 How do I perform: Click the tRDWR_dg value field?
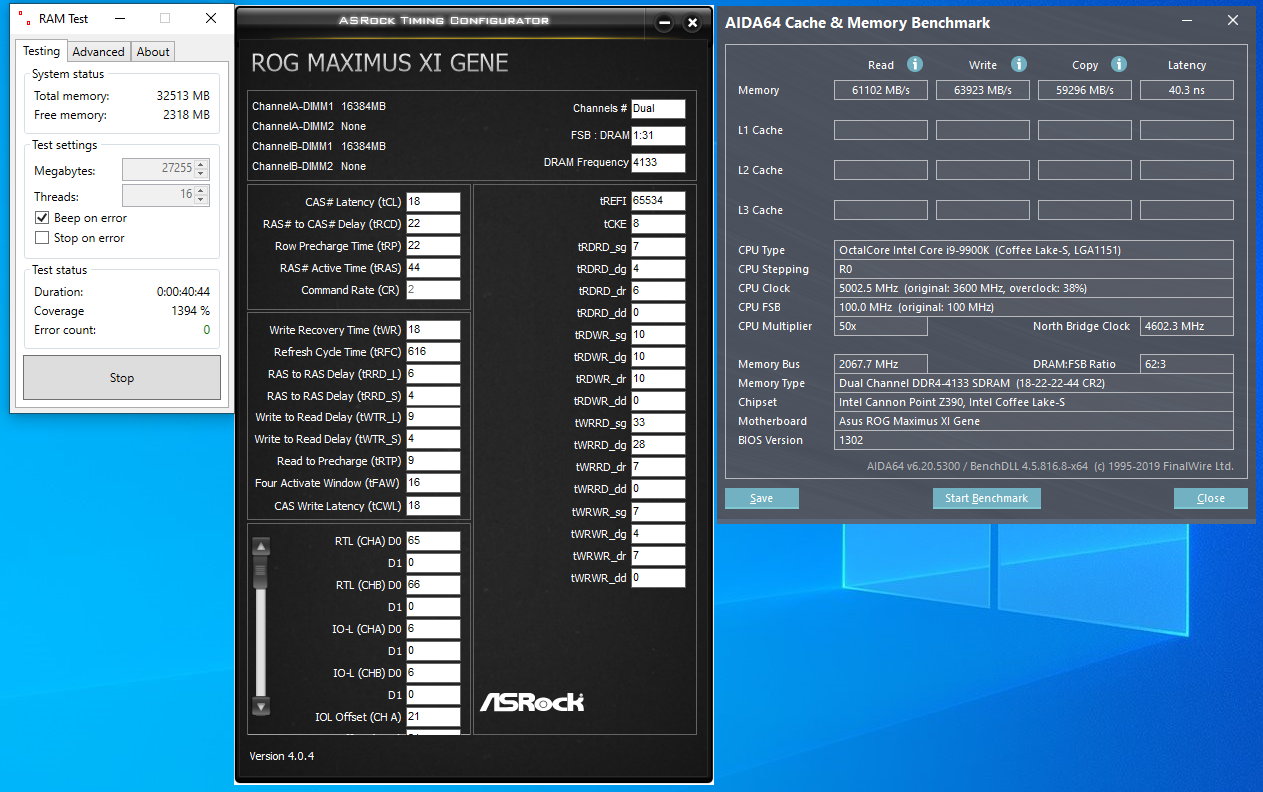(x=658, y=357)
